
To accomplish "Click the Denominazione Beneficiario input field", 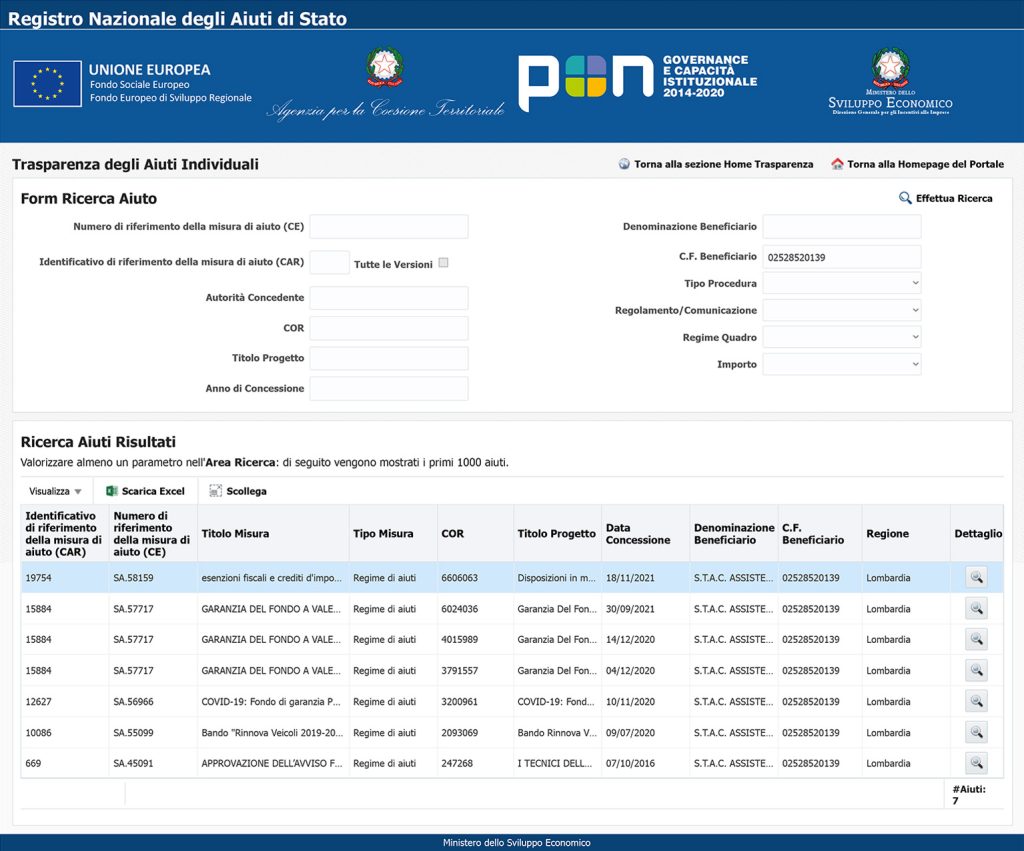I will 841,227.
